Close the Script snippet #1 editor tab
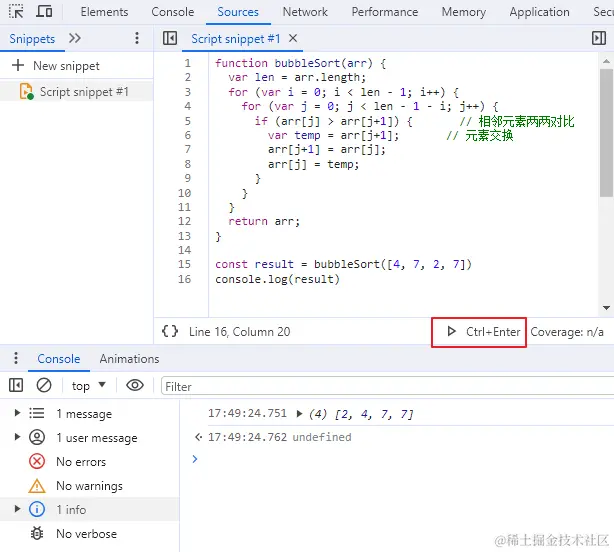The width and height of the screenshot is (614, 552). [293, 38]
